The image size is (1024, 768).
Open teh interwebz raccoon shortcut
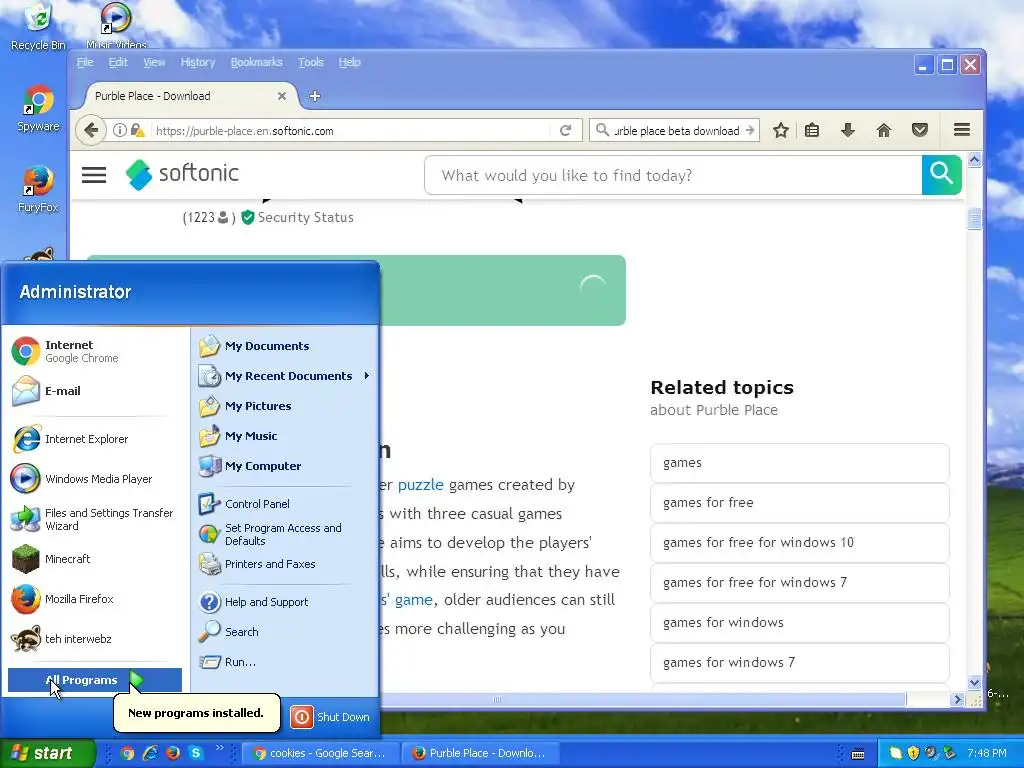(96, 639)
